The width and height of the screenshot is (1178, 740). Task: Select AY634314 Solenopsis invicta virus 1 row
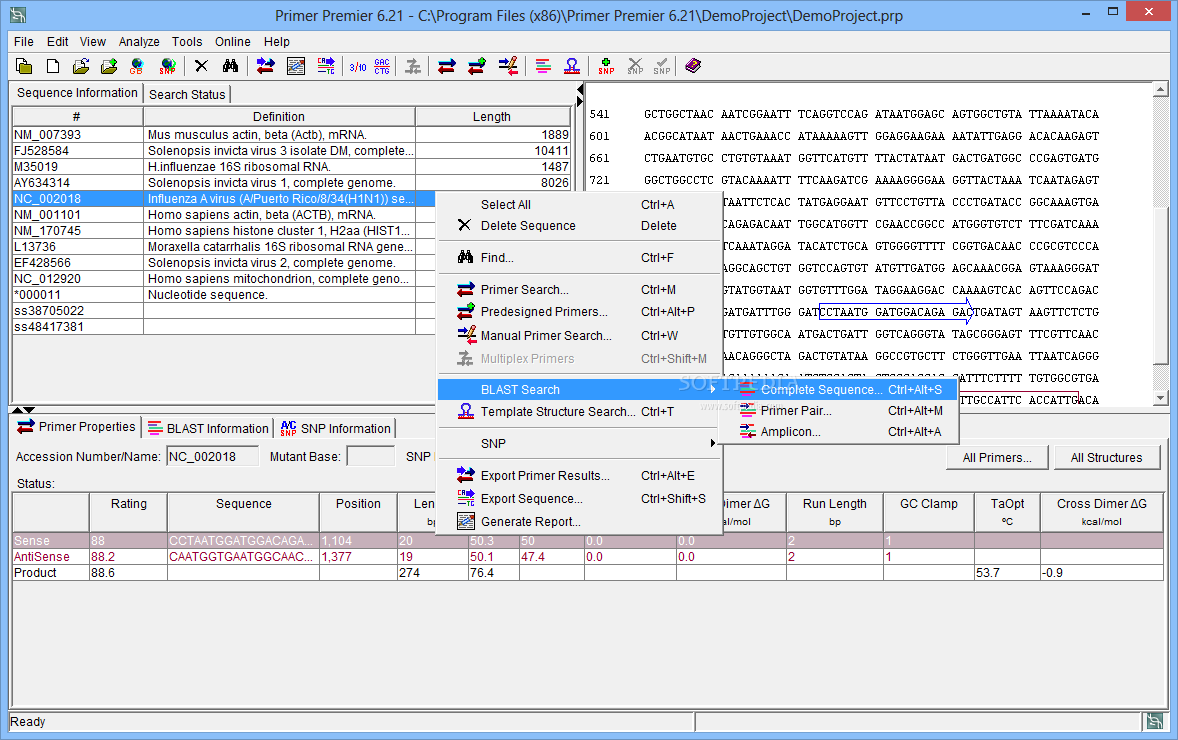[x=291, y=183]
